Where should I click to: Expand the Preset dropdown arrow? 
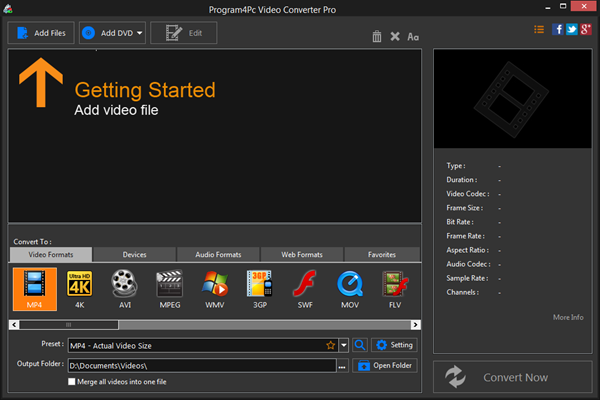coord(344,345)
